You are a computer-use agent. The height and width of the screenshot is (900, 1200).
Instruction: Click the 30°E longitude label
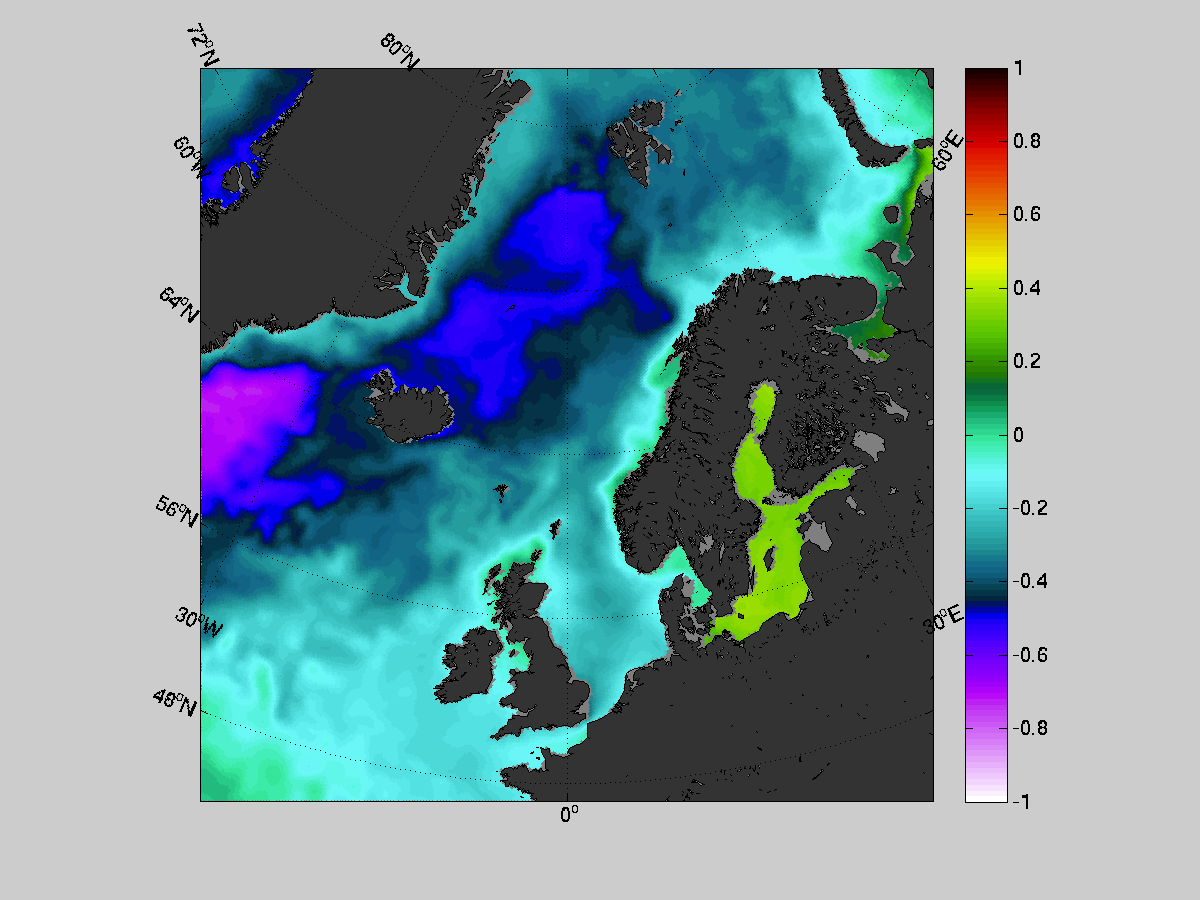[944, 617]
